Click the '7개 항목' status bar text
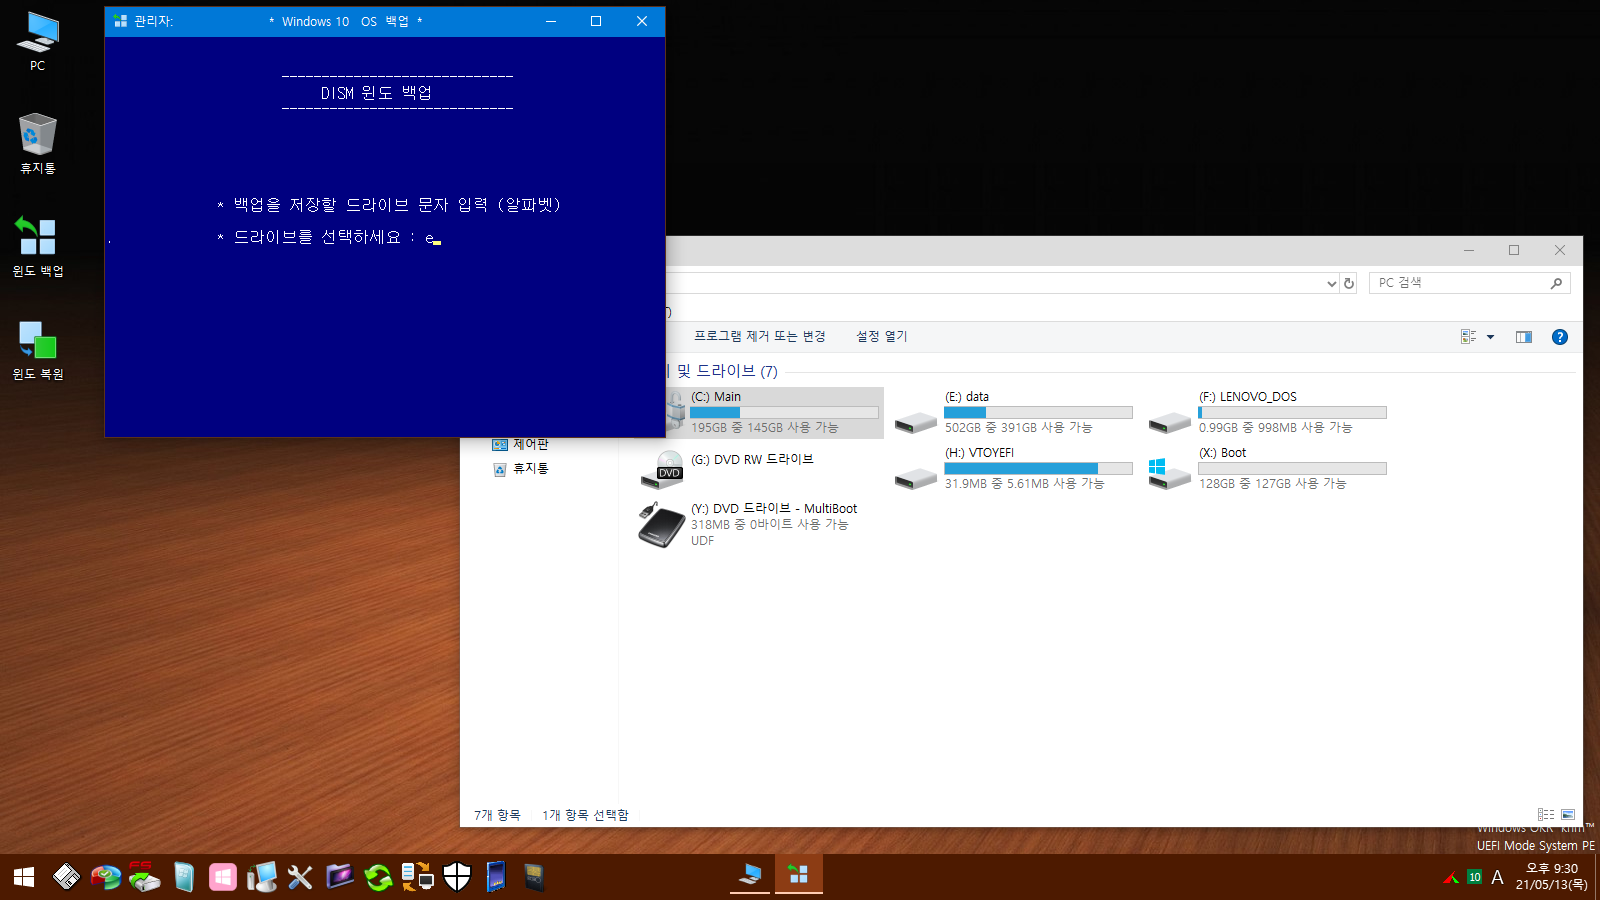 click(x=497, y=815)
